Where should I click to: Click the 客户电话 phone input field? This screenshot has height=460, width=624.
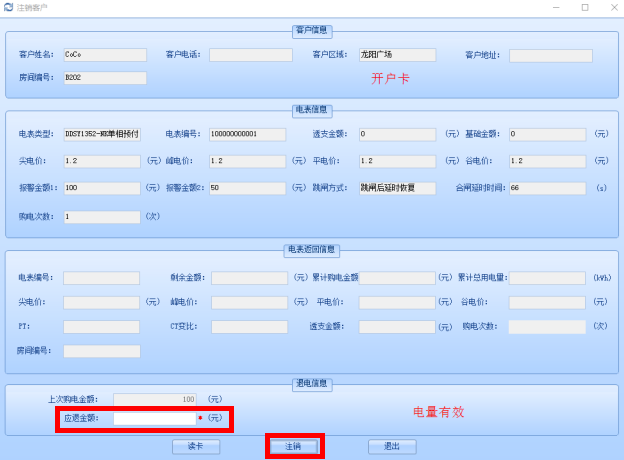pos(250,55)
